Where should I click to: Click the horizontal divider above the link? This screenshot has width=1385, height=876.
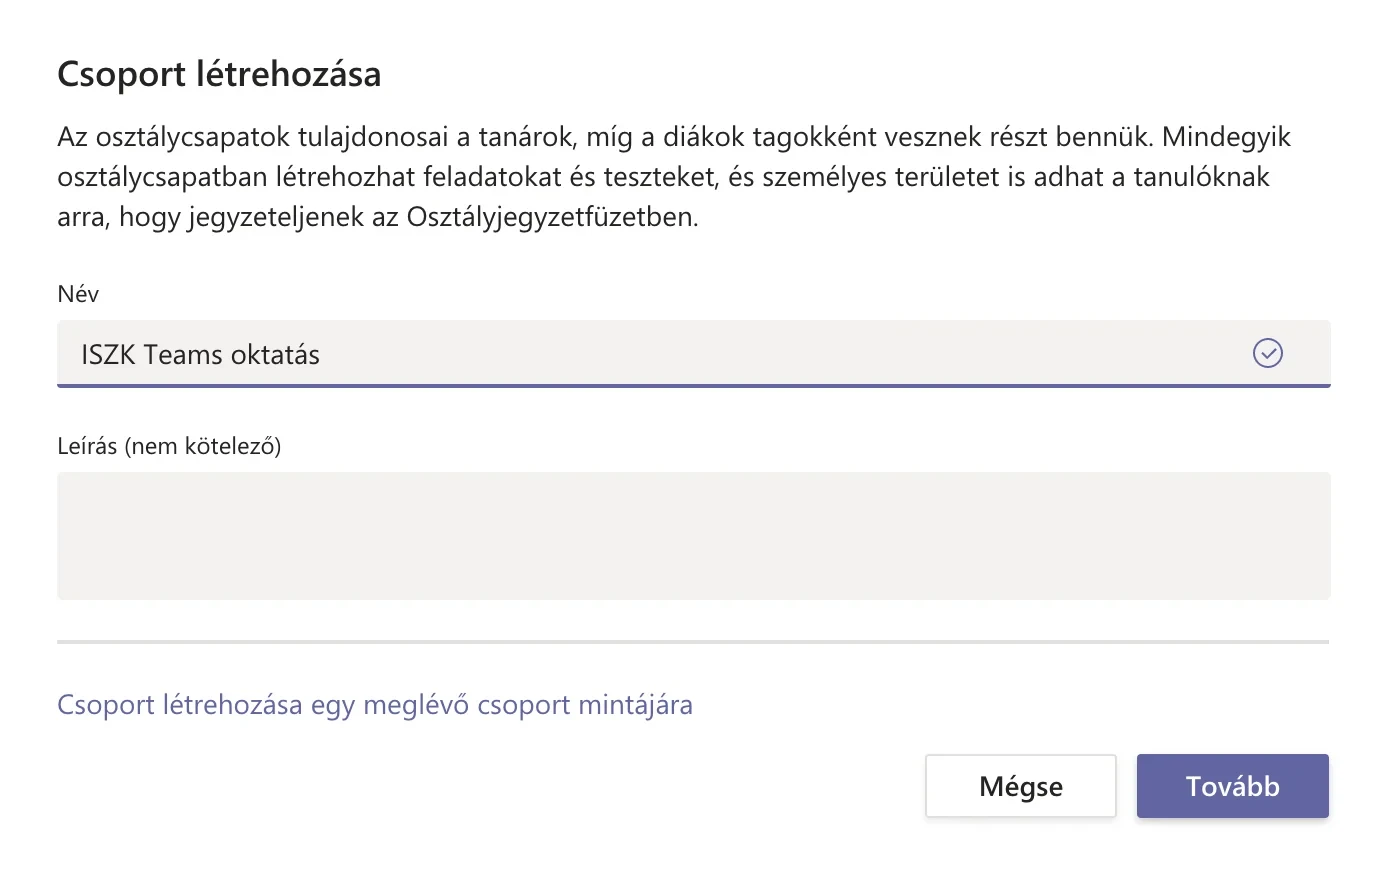click(x=694, y=642)
